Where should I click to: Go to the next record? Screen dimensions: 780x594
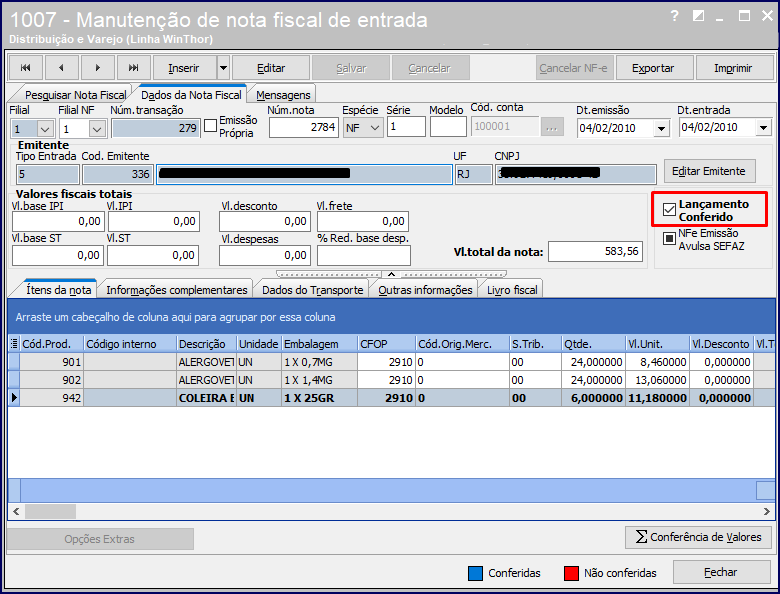[x=98, y=68]
